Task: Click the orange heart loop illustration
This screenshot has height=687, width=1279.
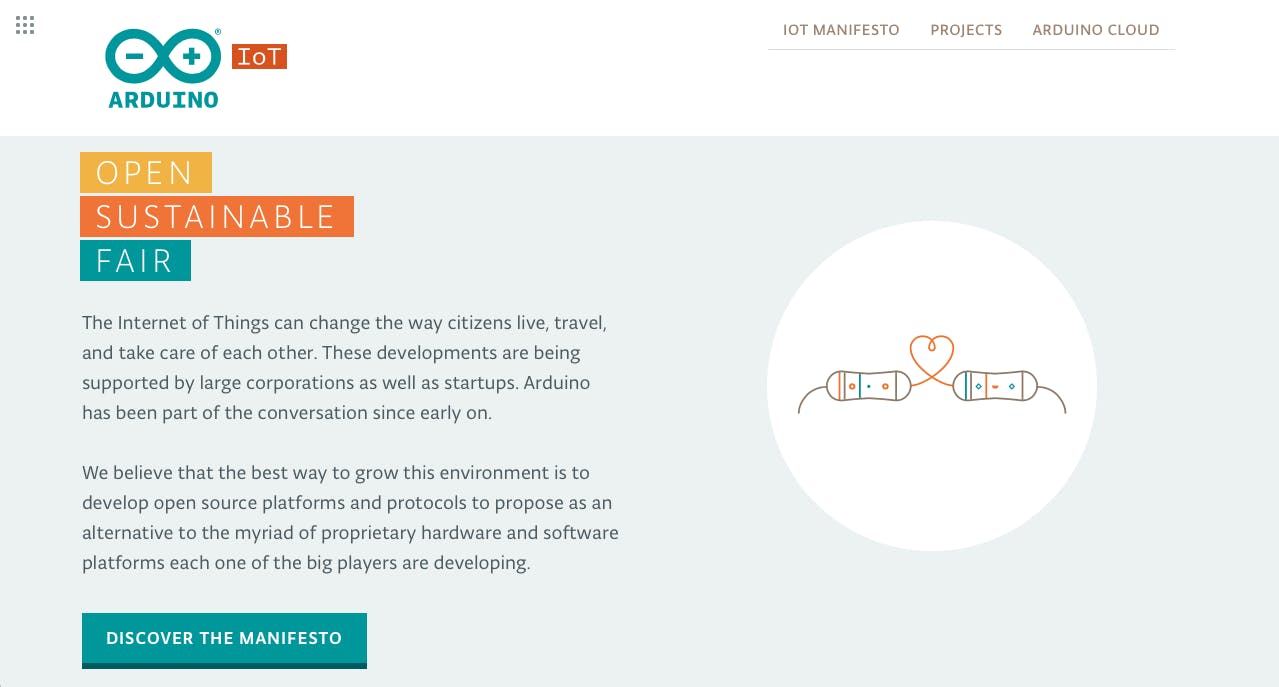Action: 931,355
